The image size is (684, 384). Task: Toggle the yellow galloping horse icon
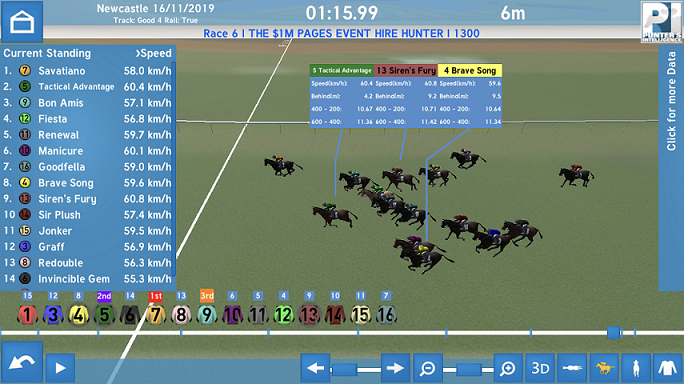pyautogui.click(x=605, y=368)
